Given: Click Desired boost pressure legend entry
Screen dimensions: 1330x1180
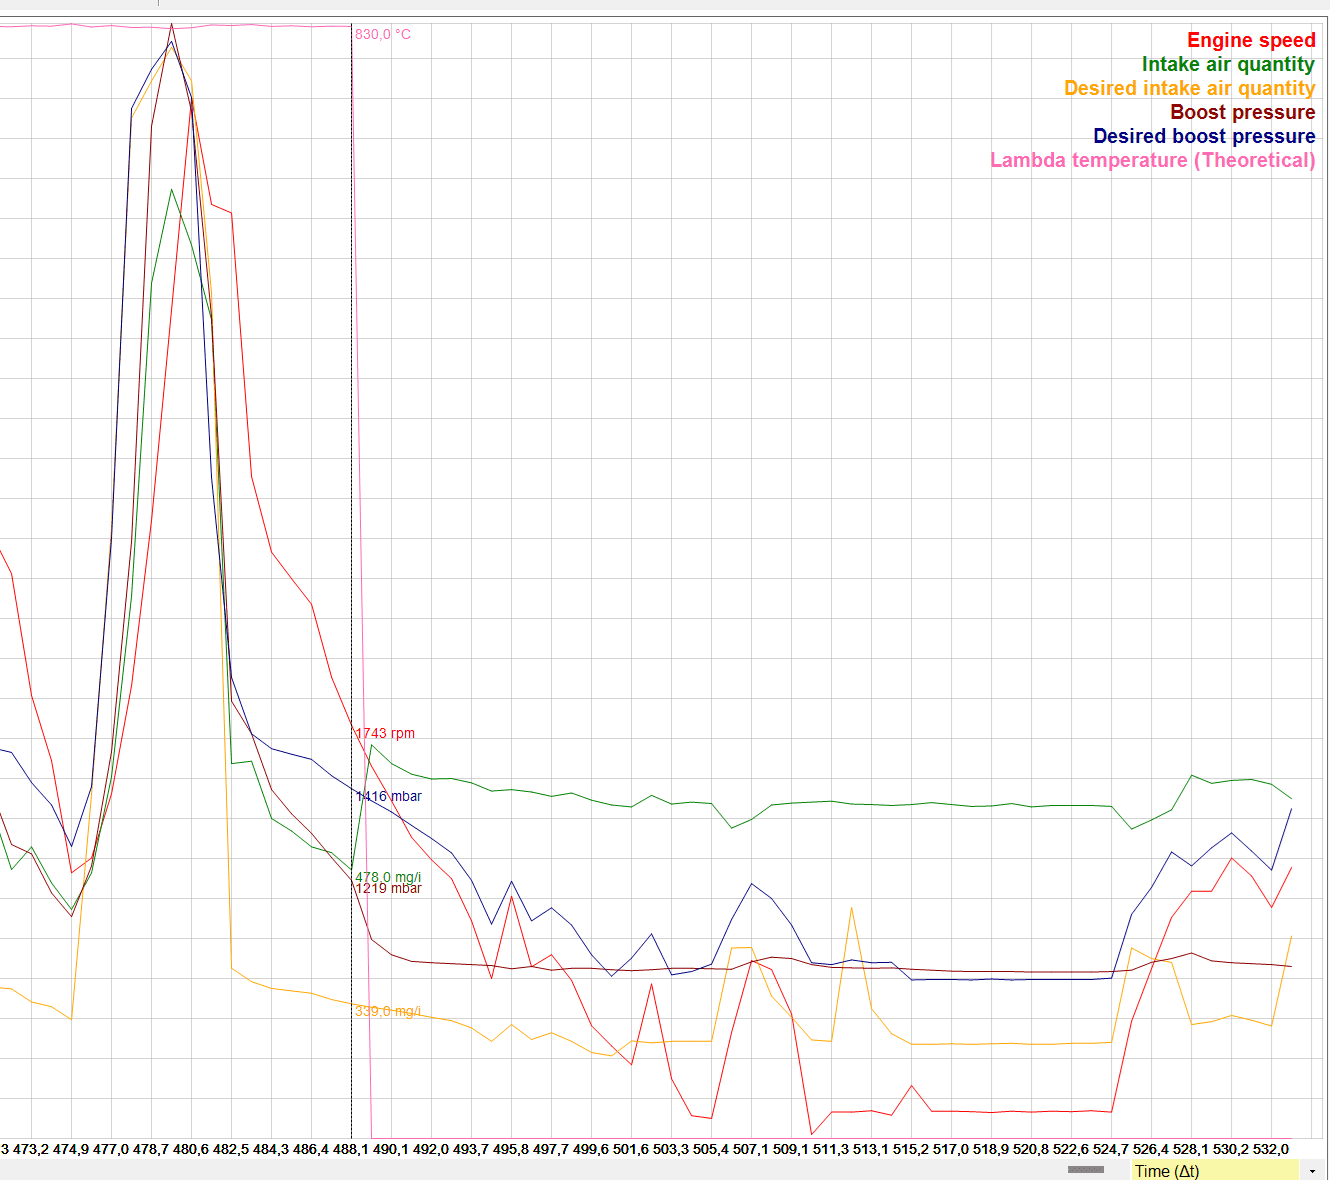Looking at the screenshot, I should [x=1203, y=136].
